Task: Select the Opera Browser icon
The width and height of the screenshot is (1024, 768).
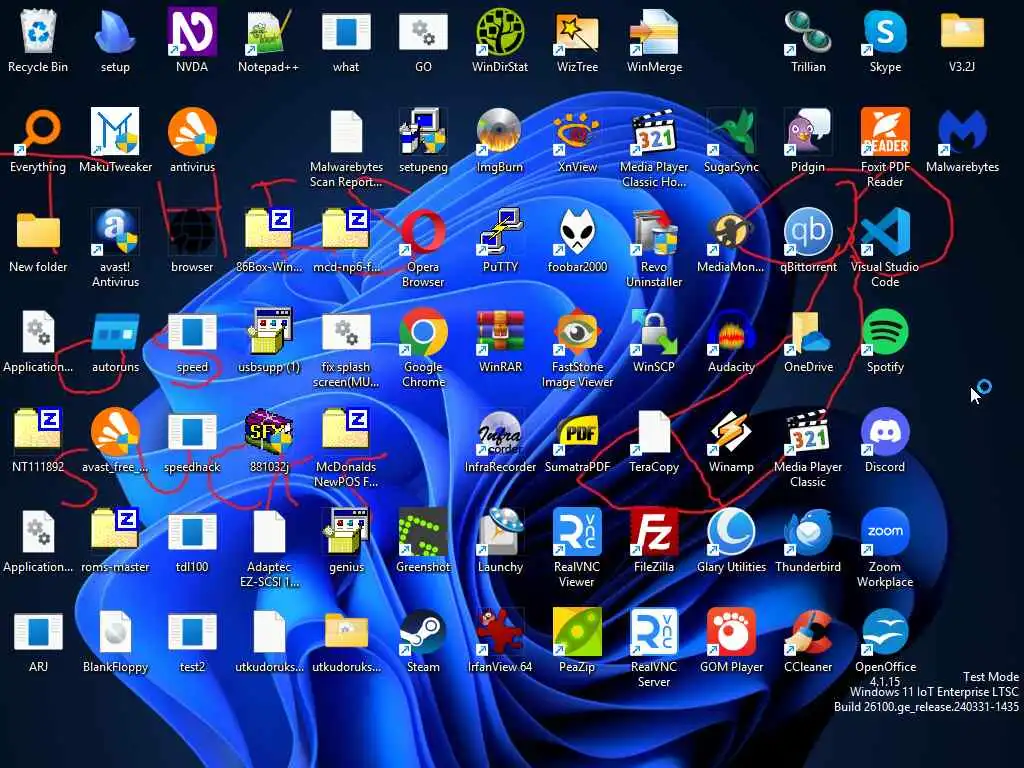Action: pyautogui.click(x=423, y=232)
